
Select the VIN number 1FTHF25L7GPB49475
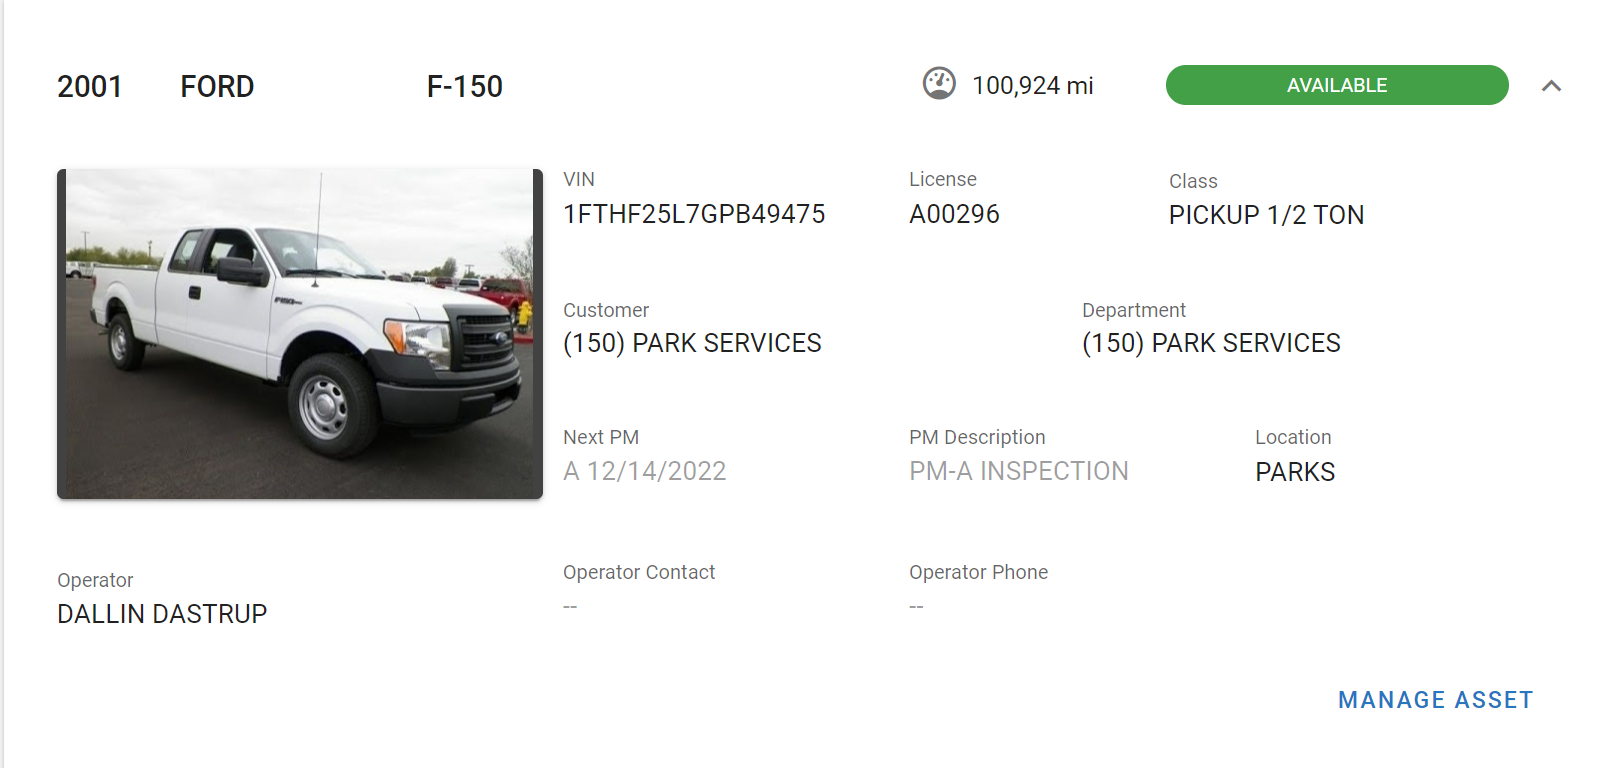pyautogui.click(x=694, y=213)
